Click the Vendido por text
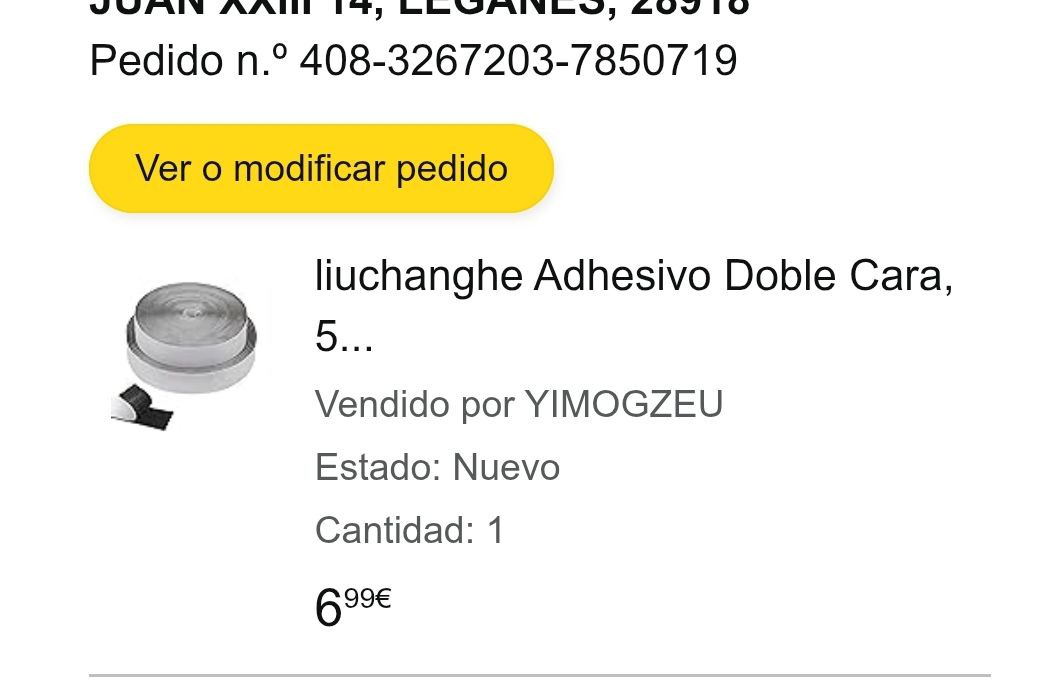Screen dimensions: 1062x679 415,404
